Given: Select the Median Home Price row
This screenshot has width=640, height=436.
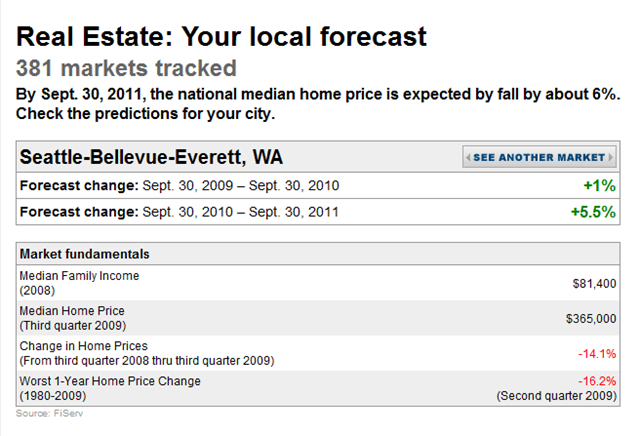Looking at the screenshot, I should (318, 318).
